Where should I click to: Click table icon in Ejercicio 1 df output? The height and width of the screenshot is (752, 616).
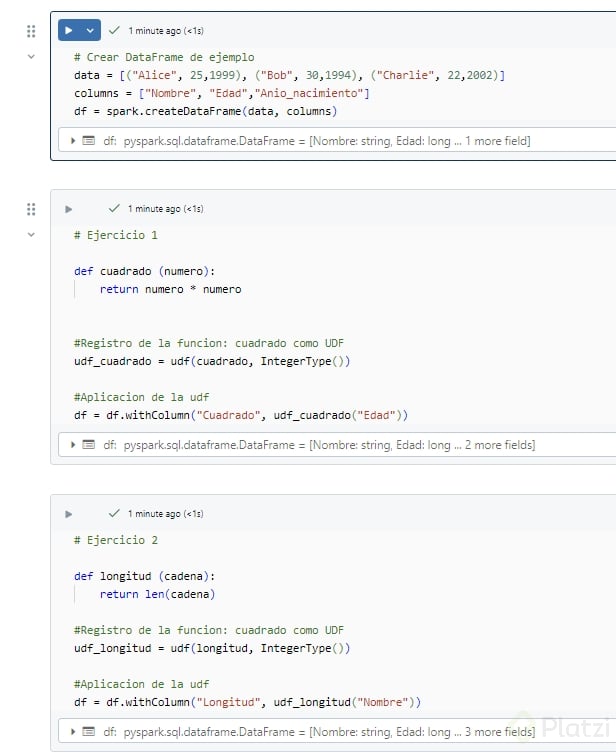click(89, 445)
